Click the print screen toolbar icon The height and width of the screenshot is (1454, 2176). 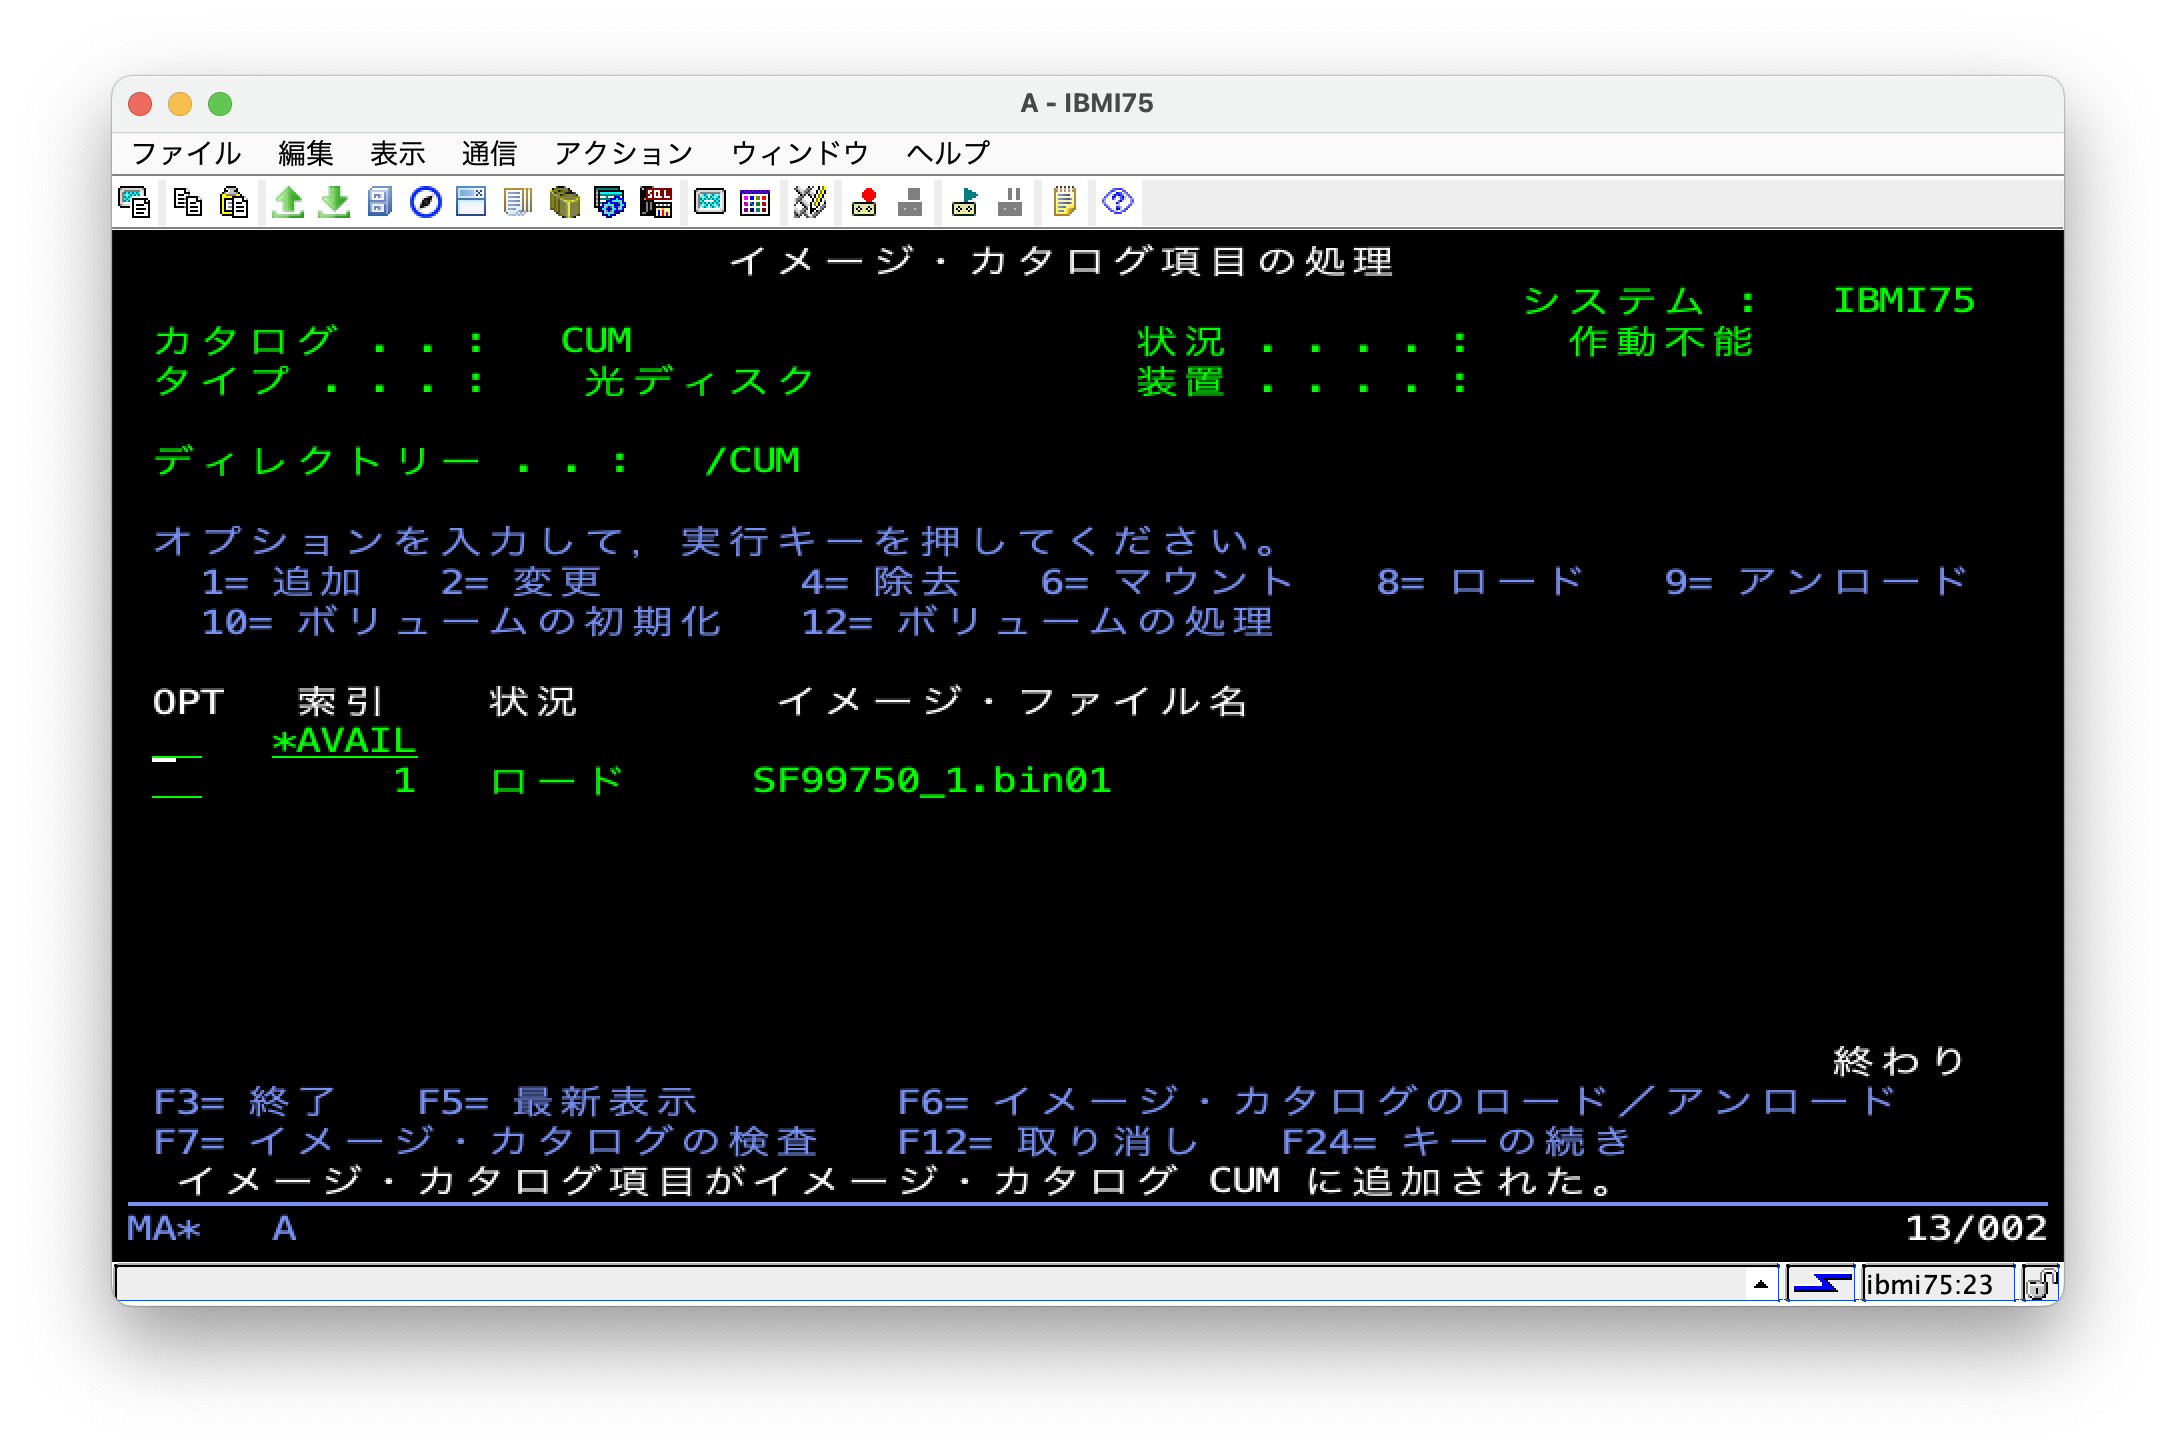click(x=134, y=203)
